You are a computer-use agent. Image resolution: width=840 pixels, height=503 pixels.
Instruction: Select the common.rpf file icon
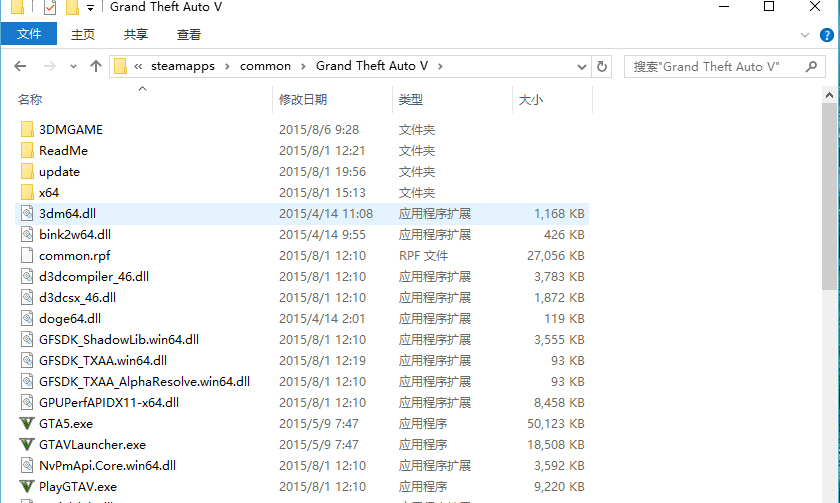[27, 256]
